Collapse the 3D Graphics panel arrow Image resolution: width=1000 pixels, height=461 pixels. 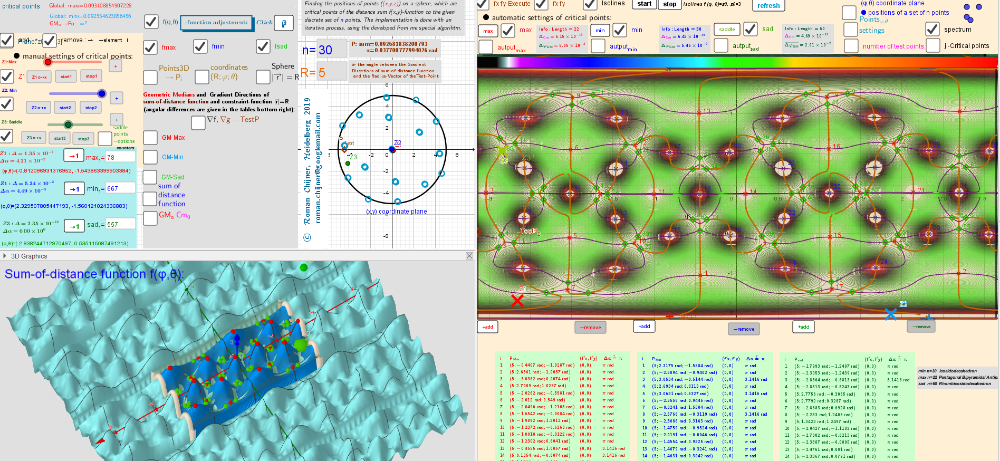point(4,256)
